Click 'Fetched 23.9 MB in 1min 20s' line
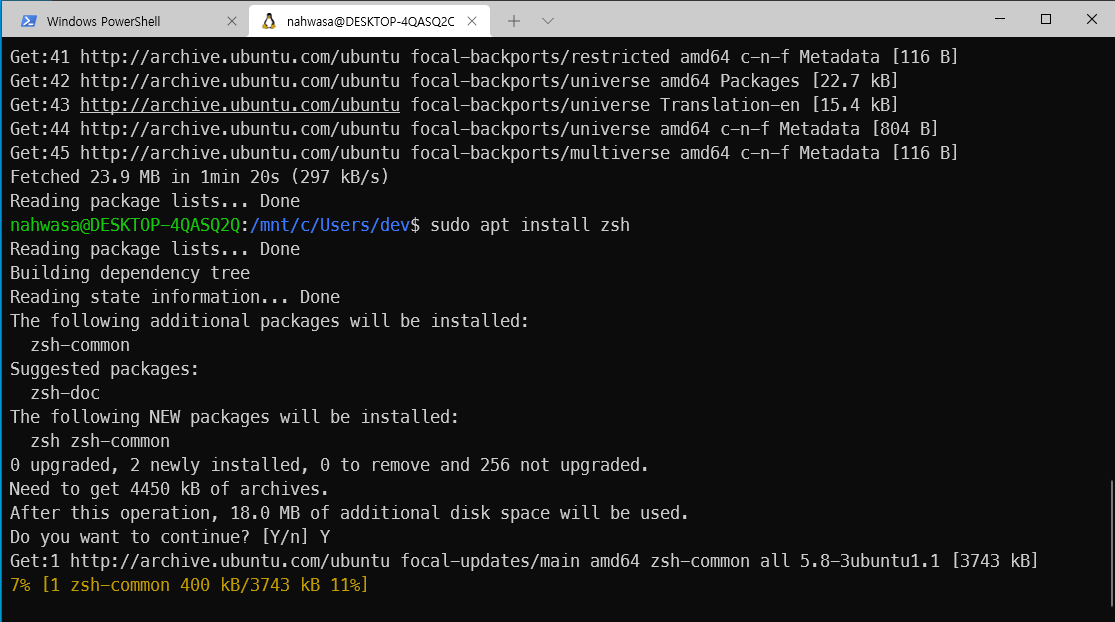This screenshot has height=622, width=1115. pos(199,177)
